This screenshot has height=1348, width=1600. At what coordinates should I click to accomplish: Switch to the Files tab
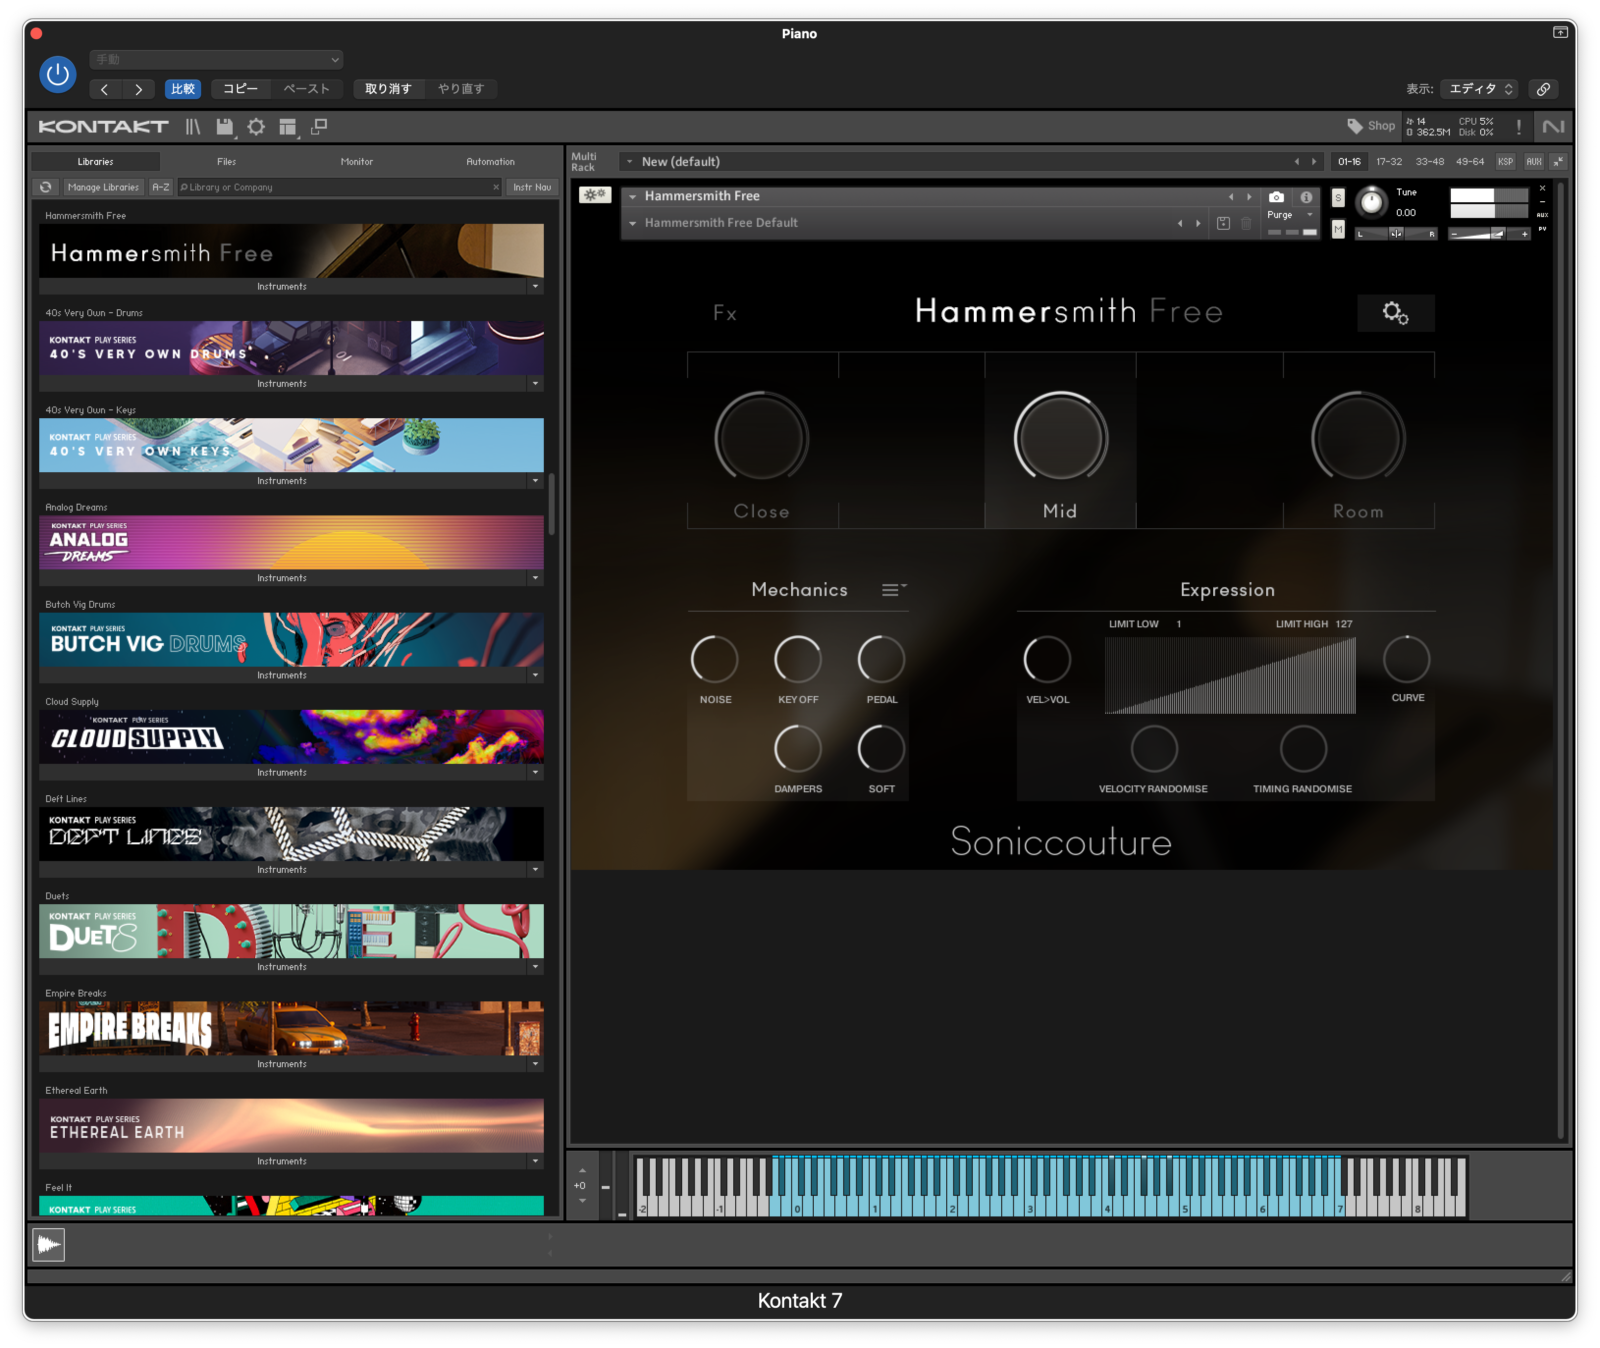click(x=225, y=161)
